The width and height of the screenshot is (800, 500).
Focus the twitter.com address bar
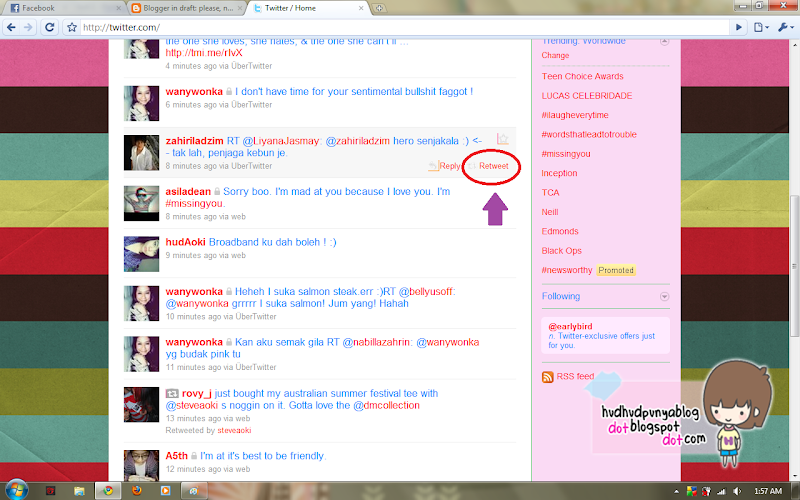403,27
